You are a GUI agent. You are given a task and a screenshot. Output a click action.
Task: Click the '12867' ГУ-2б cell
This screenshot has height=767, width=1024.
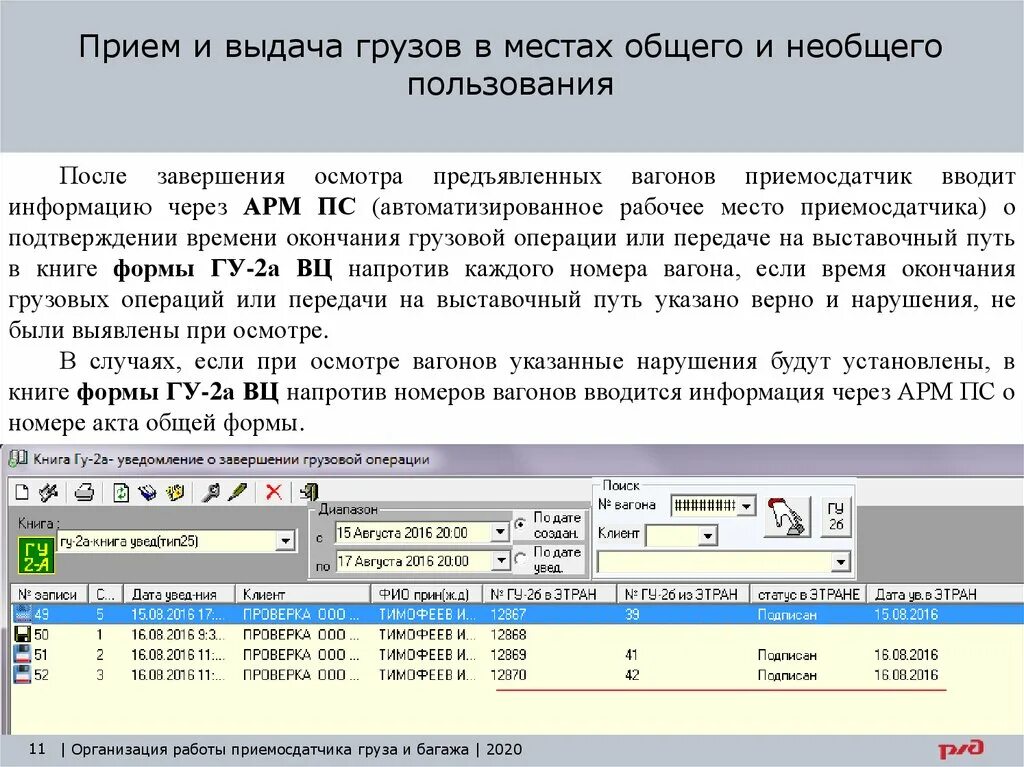pyautogui.click(x=508, y=614)
